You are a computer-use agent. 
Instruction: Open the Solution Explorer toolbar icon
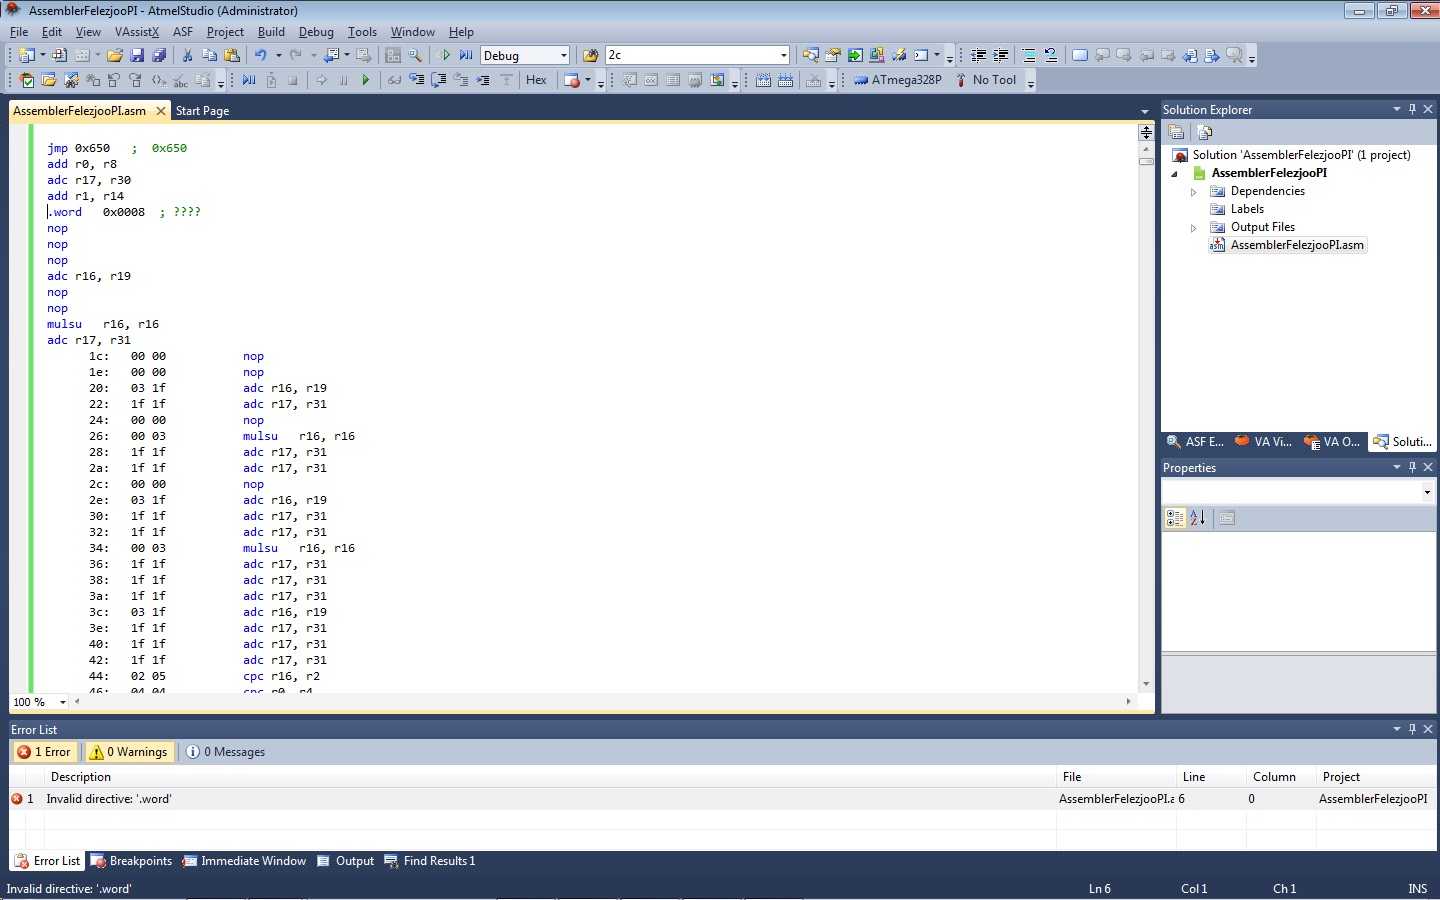pos(811,56)
